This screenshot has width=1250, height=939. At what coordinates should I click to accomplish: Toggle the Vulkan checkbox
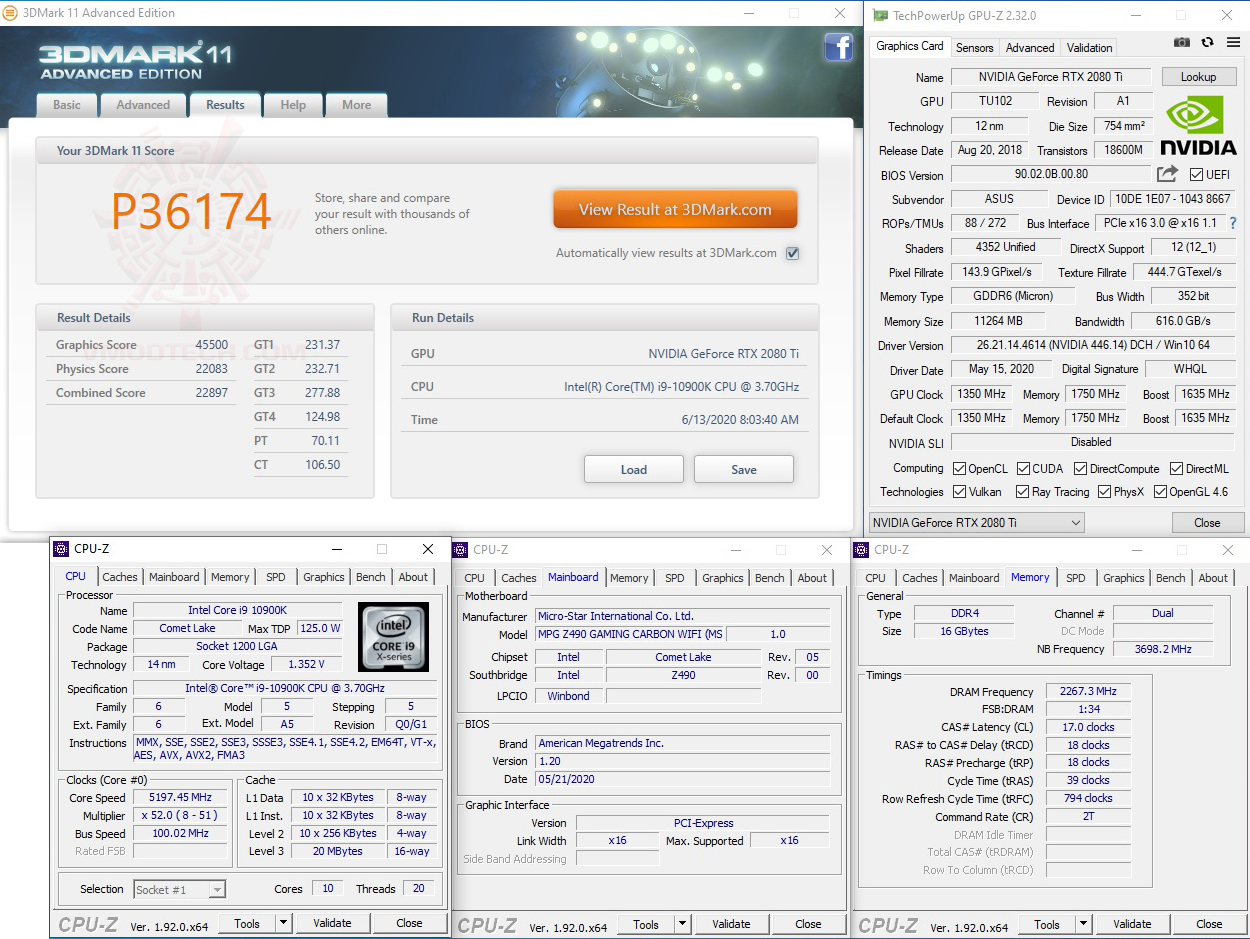[x=959, y=492]
